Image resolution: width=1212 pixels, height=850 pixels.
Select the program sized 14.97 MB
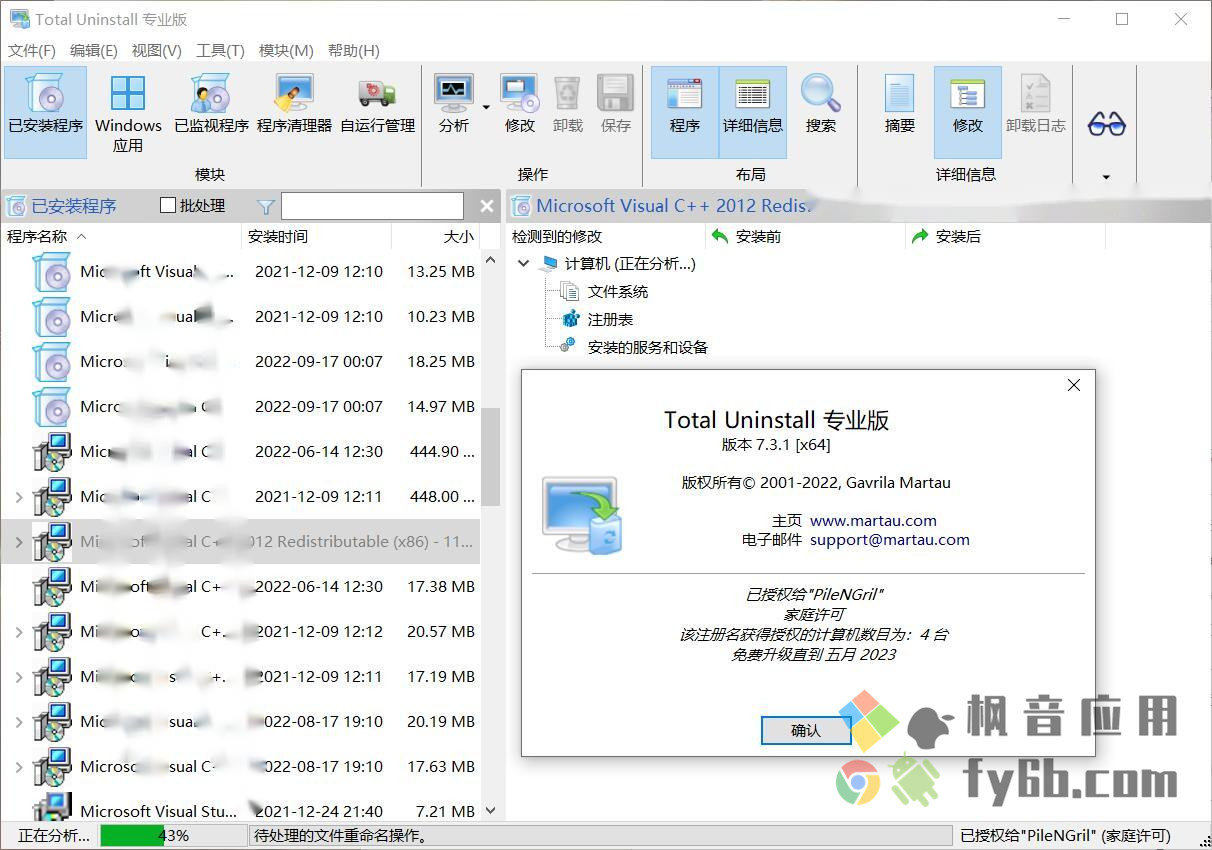pos(240,406)
